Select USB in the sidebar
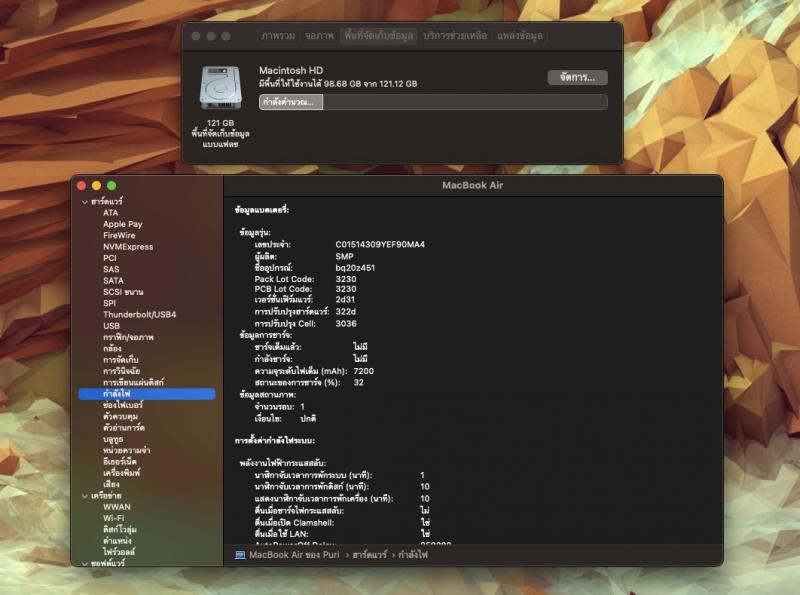800x595 pixels. [x=111, y=326]
